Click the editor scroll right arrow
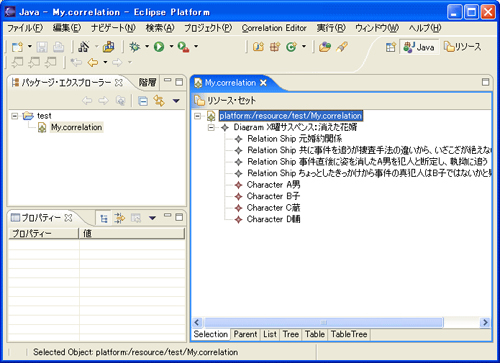 tap(485, 322)
